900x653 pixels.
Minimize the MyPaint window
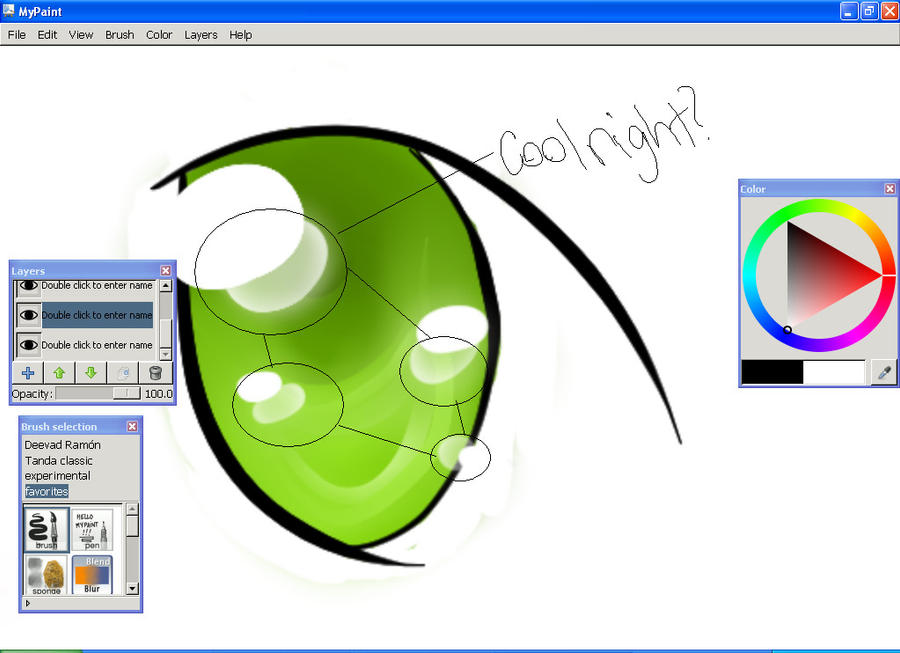tap(849, 11)
